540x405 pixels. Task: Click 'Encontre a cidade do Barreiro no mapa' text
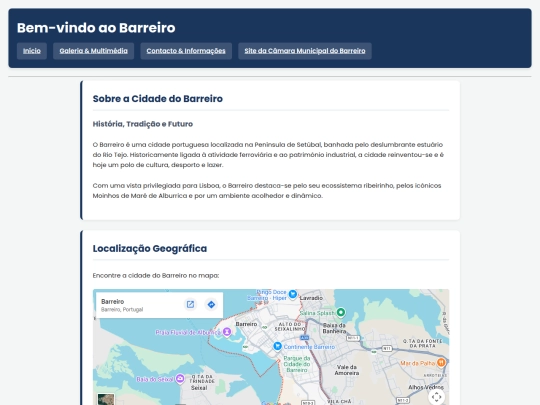pyautogui.click(x=156, y=276)
